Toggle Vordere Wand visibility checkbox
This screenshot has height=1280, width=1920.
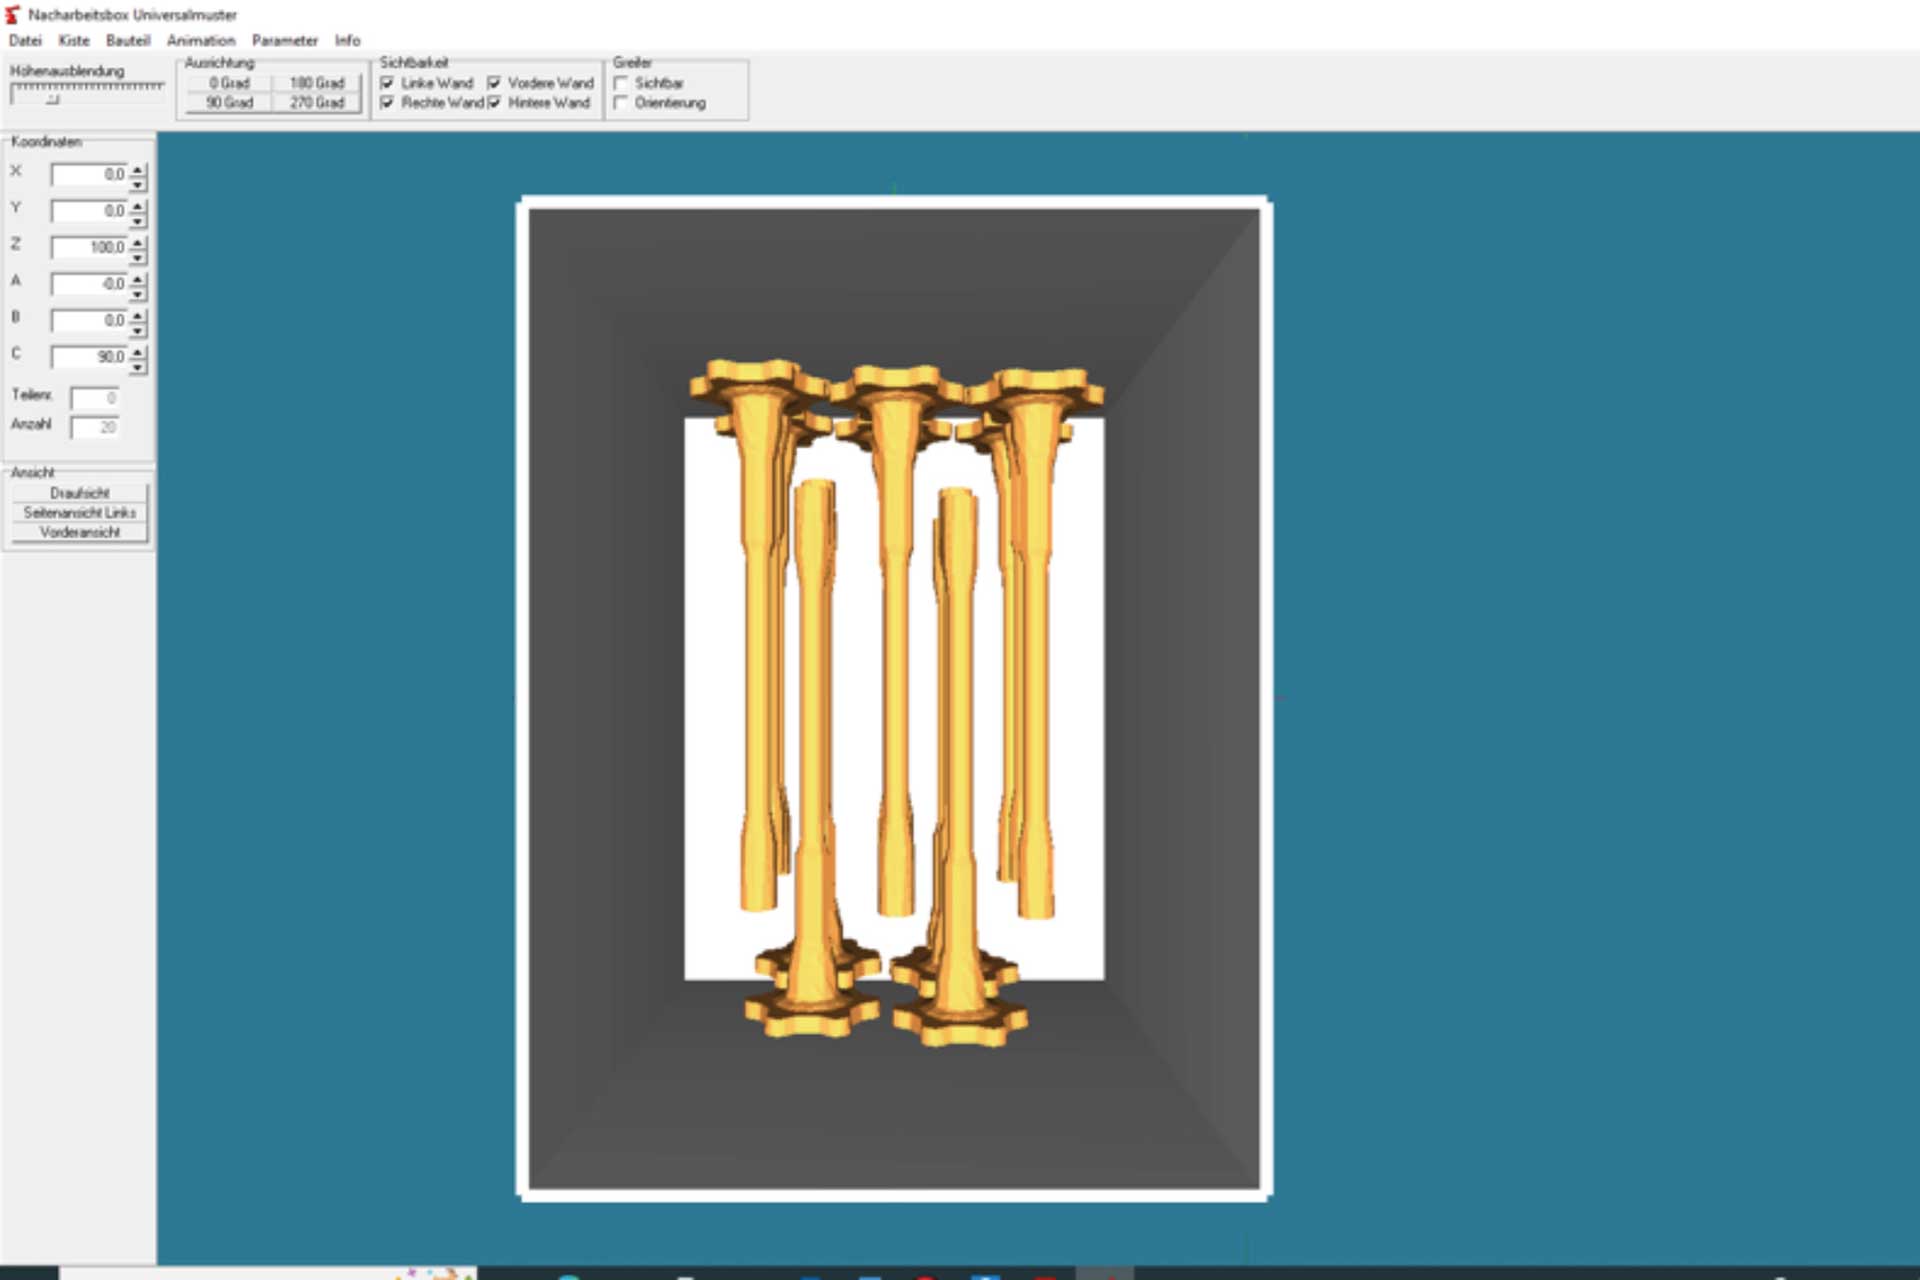[494, 83]
